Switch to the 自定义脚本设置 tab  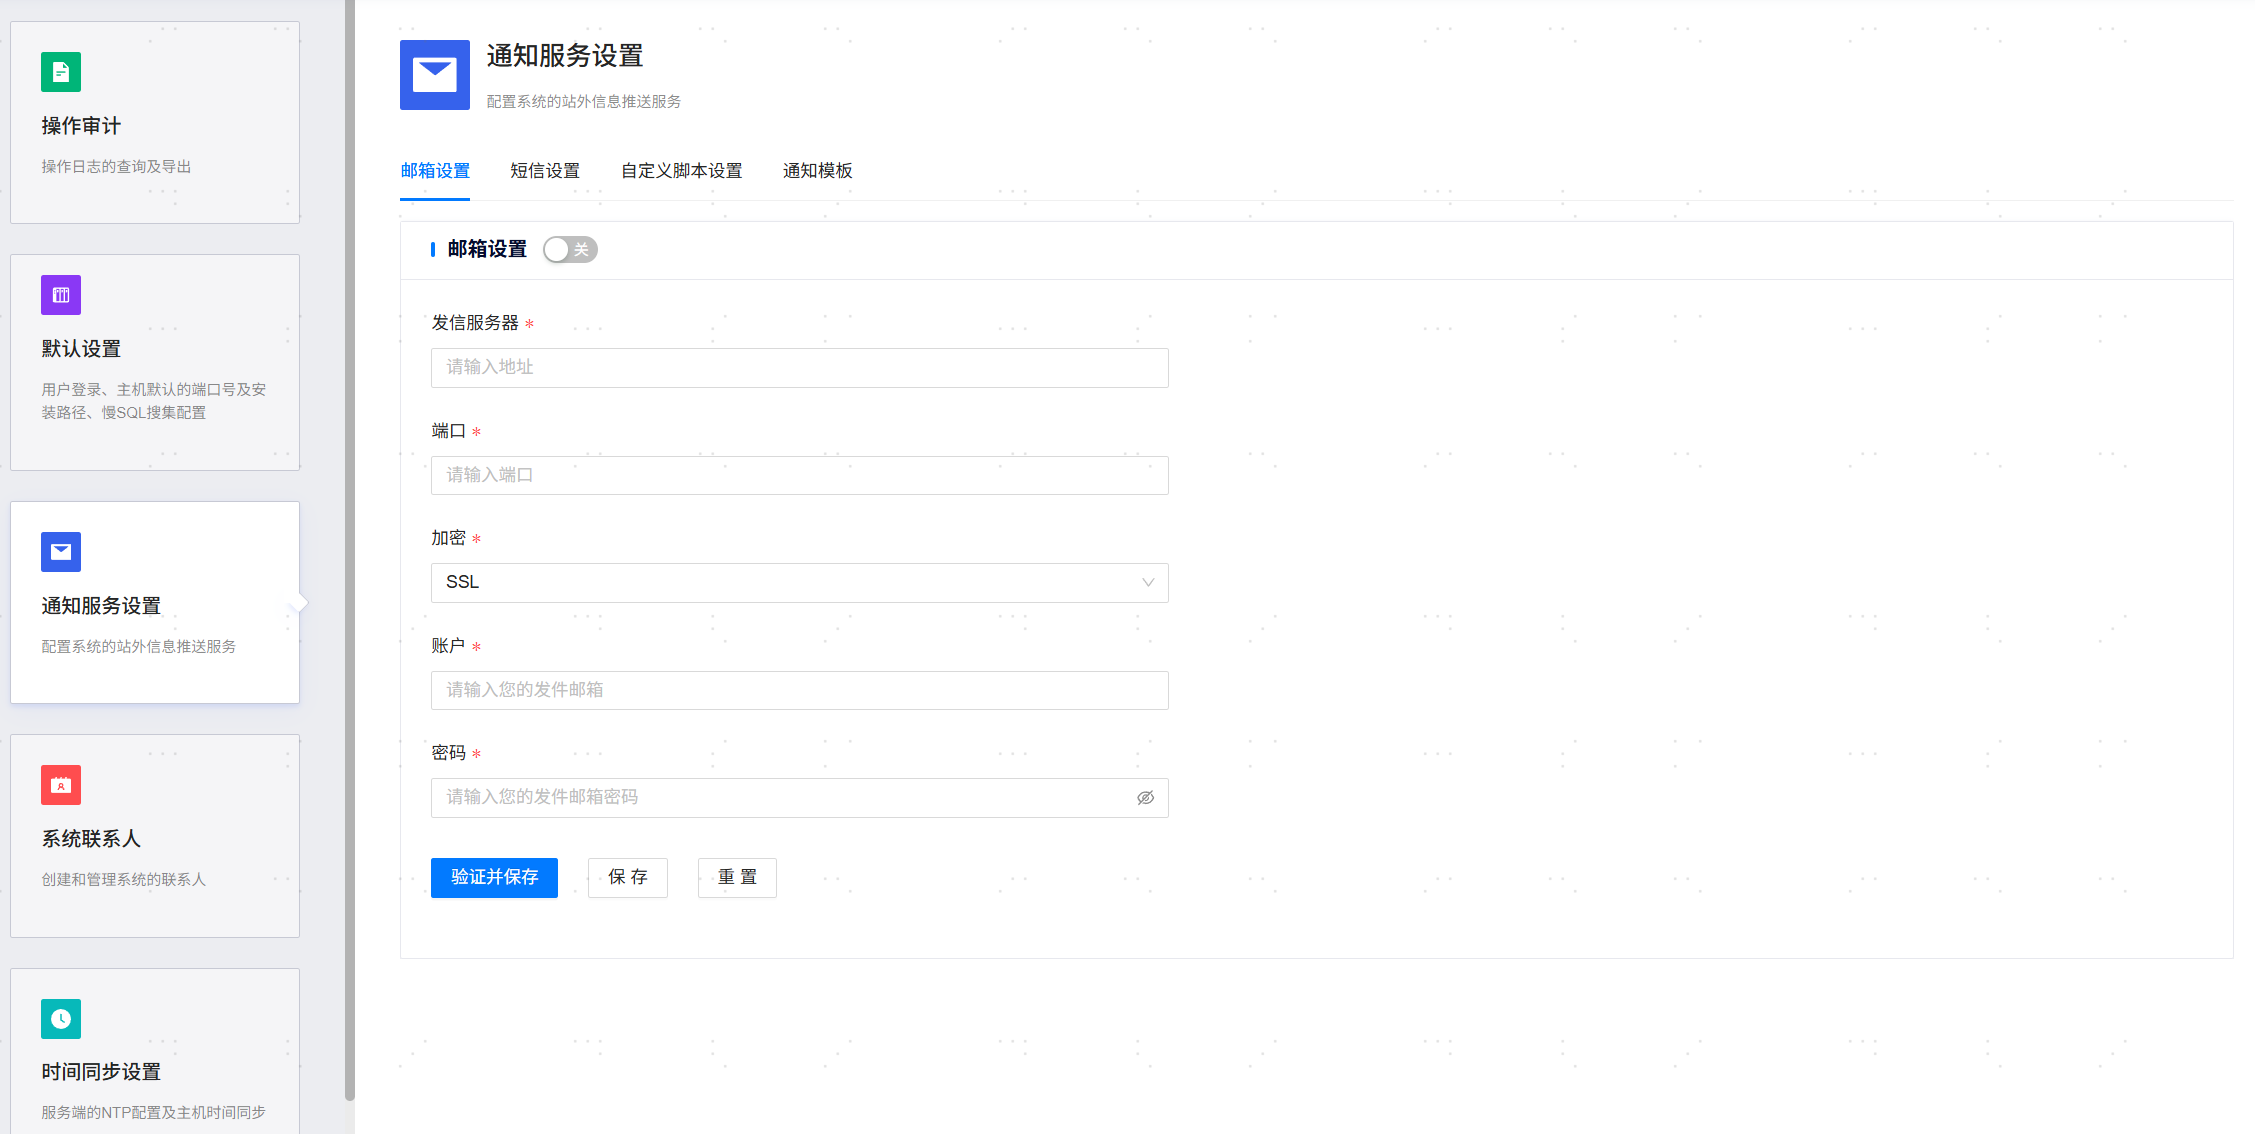[681, 171]
